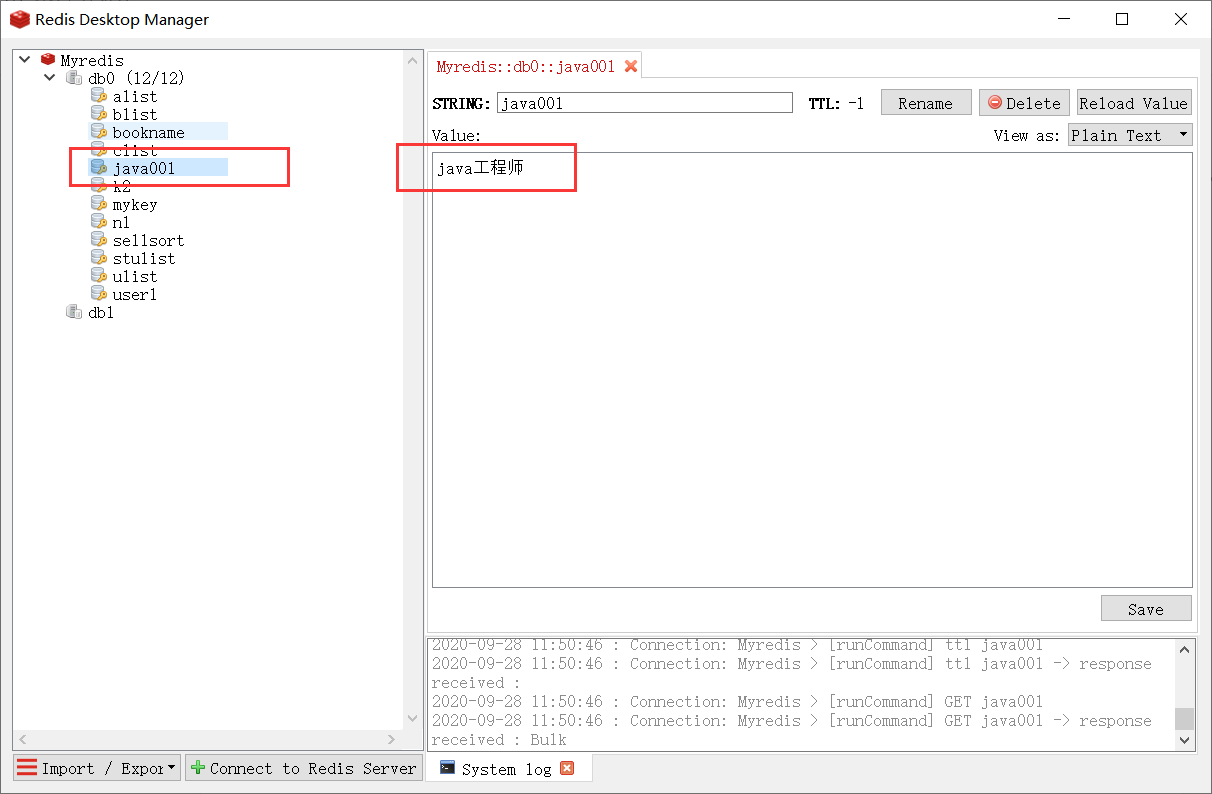Select the db0 (12/12) database node
The image size is (1212, 794).
pos(136,78)
